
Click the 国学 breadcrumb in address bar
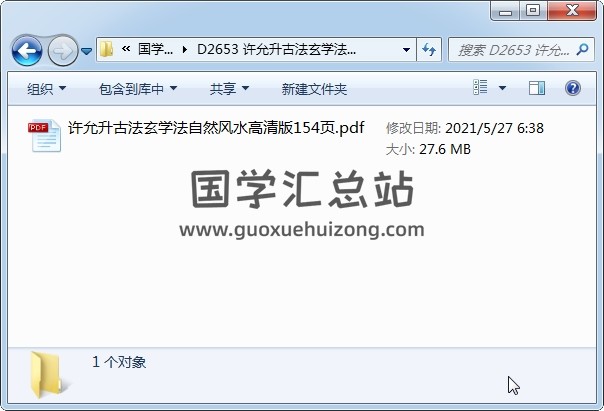(x=155, y=49)
